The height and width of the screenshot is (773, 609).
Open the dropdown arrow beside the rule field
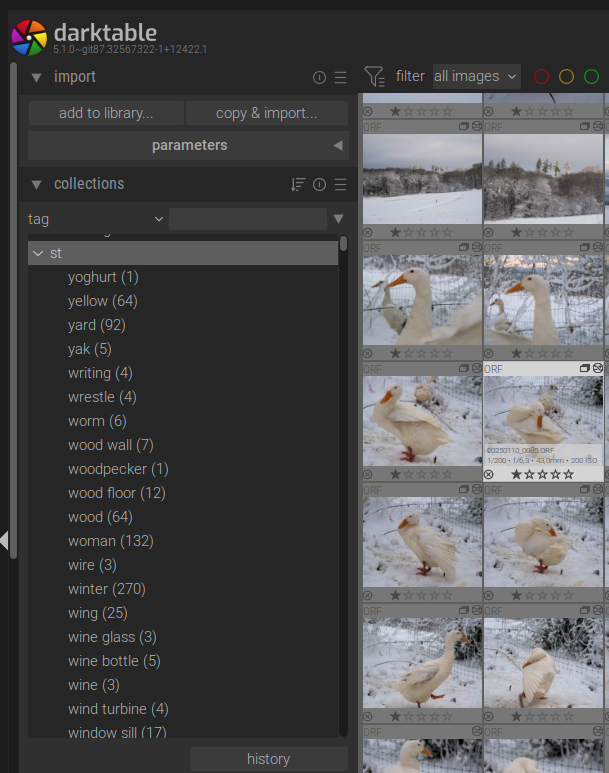[338, 218]
